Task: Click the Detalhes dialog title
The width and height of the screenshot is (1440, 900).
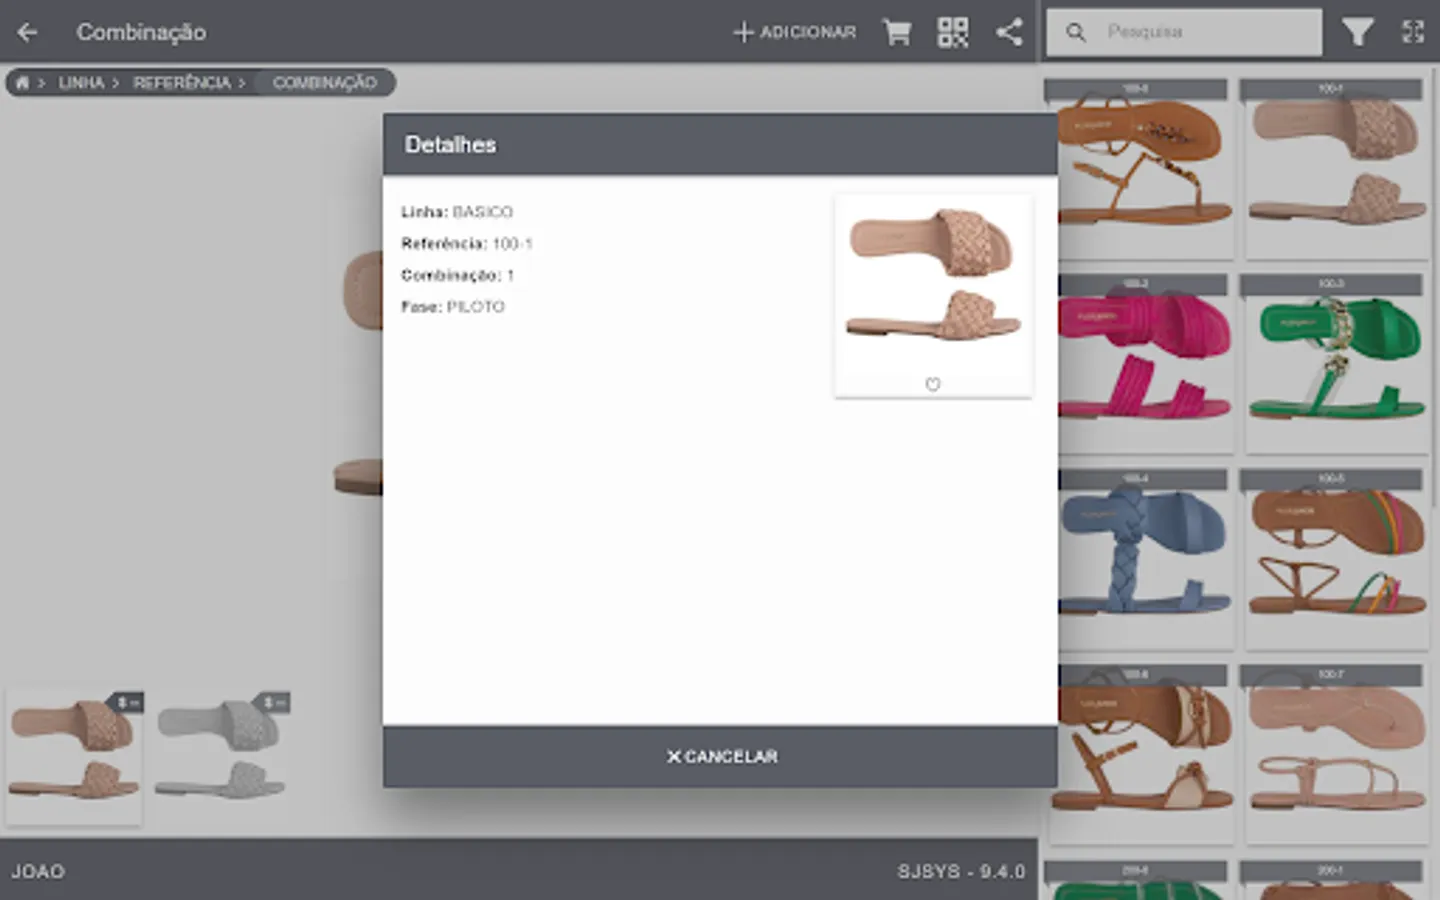Action: coord(450,145)
